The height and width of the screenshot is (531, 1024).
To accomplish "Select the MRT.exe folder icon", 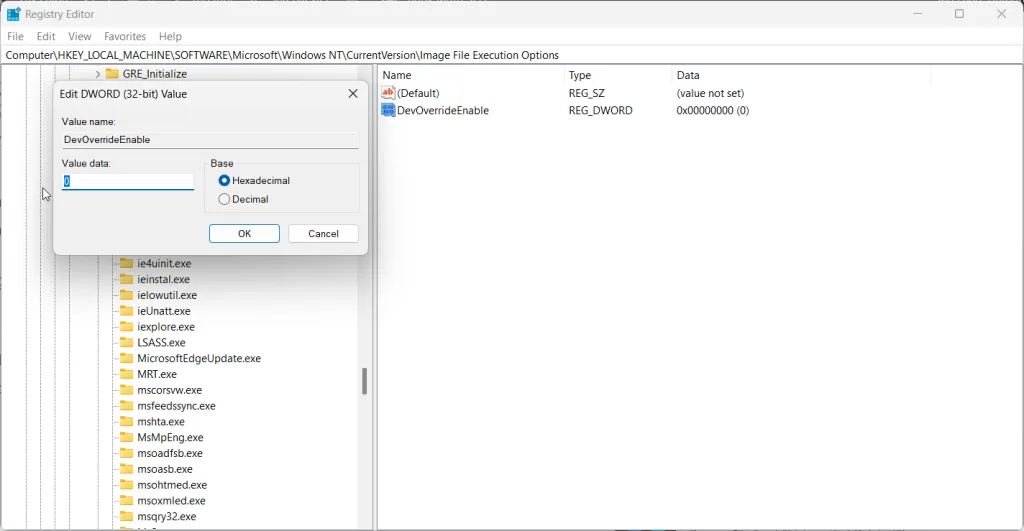I will click(x=127, y=374).
